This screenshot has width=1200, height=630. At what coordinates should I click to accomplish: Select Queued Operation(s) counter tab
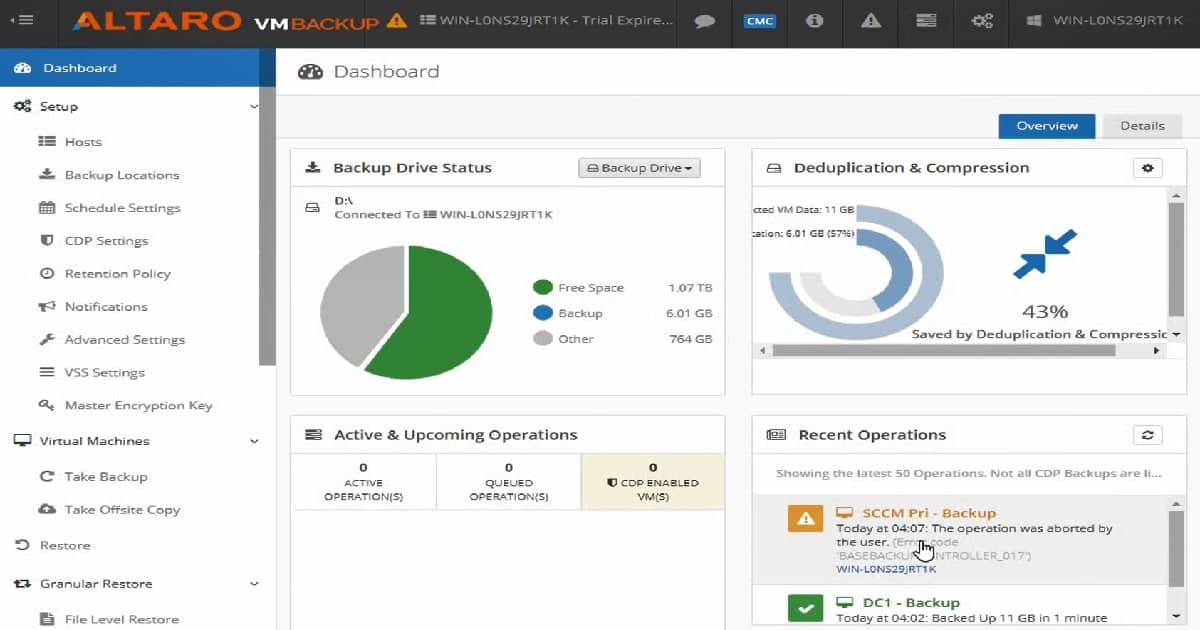tap(509, 482)
